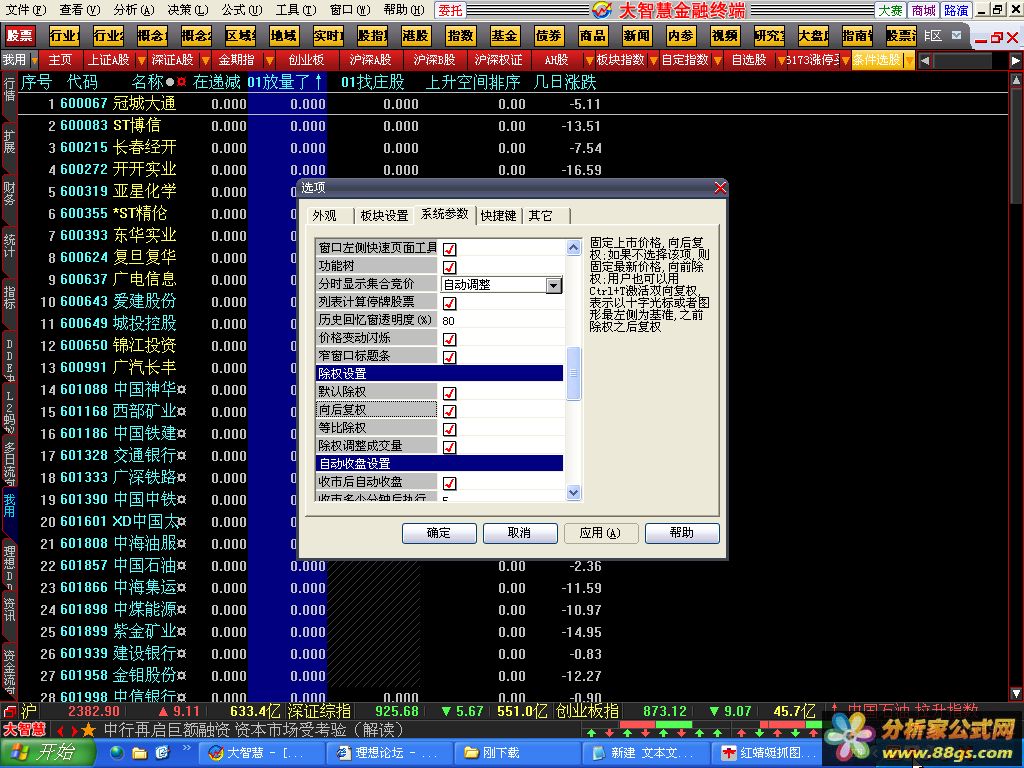
Task: Toggle the 列表计算停牌股票 checkbox
Action: point(449,302)
